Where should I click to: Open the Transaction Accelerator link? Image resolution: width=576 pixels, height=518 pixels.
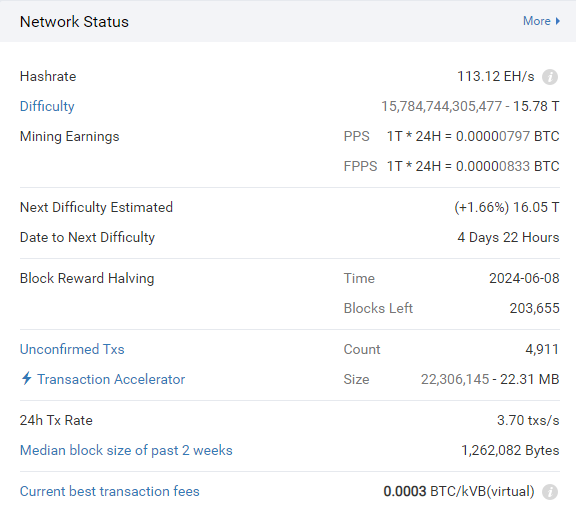pos(111,379)
